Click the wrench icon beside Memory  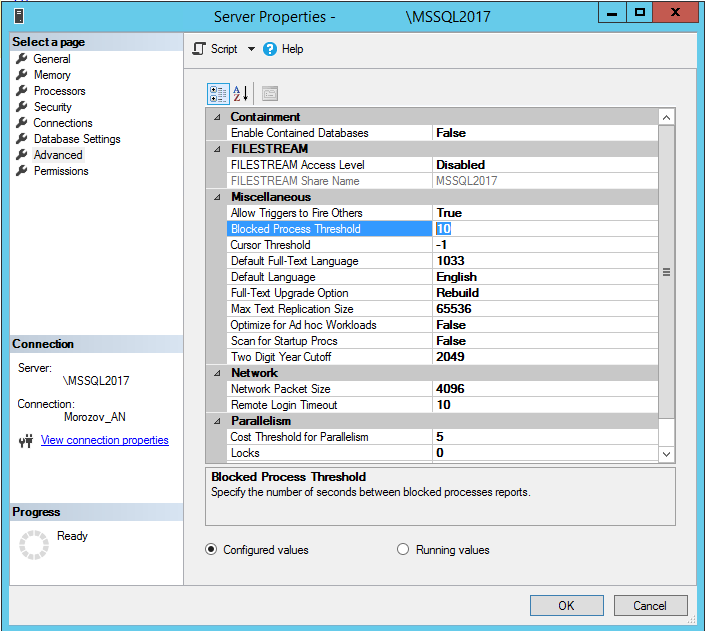[22, 75]
